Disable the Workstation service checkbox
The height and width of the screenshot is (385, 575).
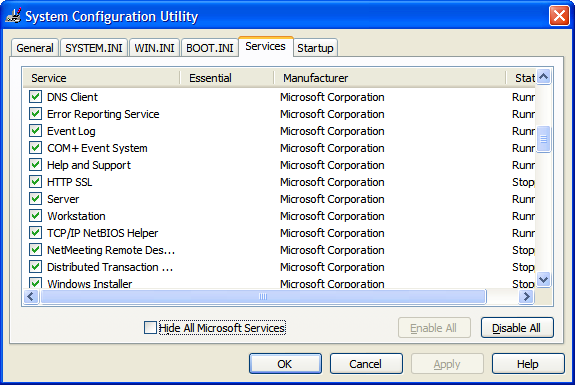(x=35, y=216)
